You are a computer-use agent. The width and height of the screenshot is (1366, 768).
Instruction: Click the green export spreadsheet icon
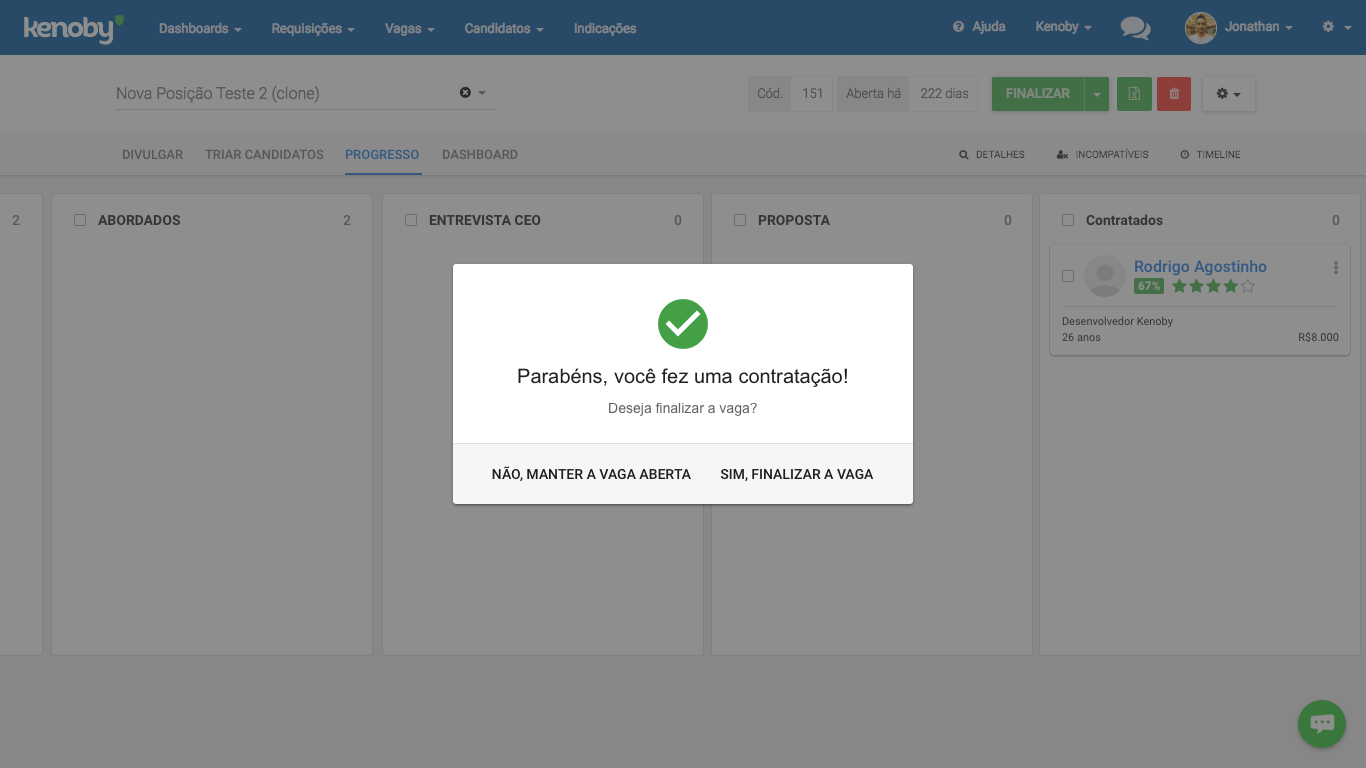click(1134, 94)
